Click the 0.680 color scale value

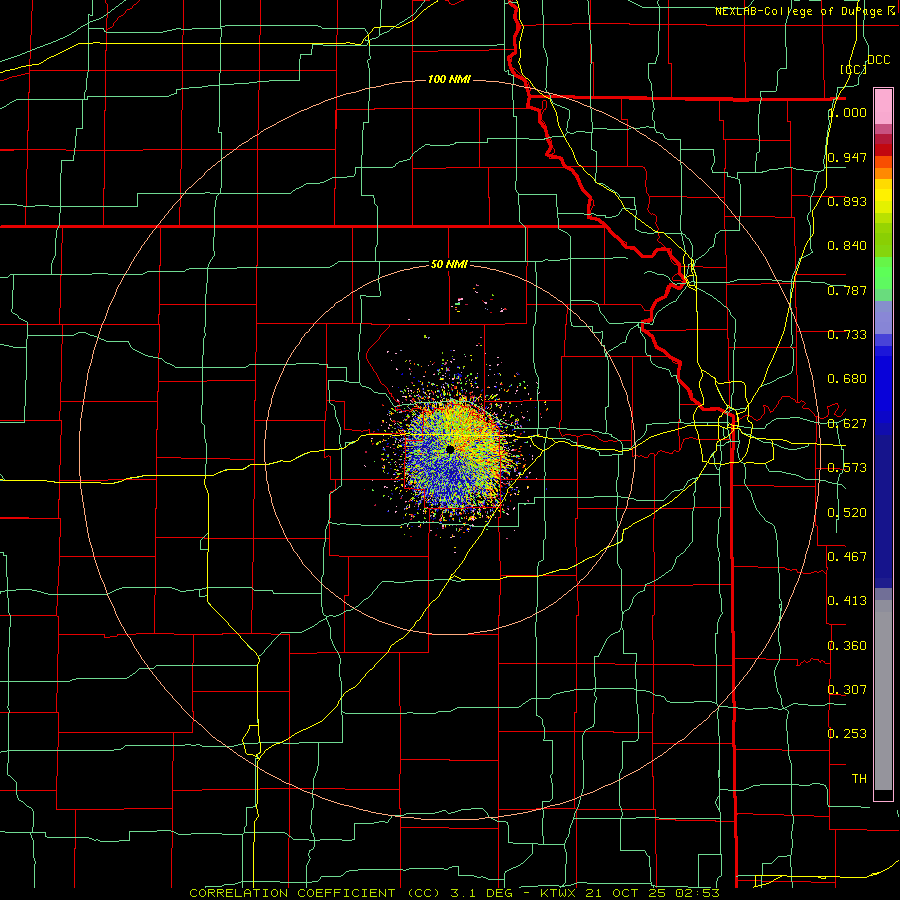[x=847, y=379]
